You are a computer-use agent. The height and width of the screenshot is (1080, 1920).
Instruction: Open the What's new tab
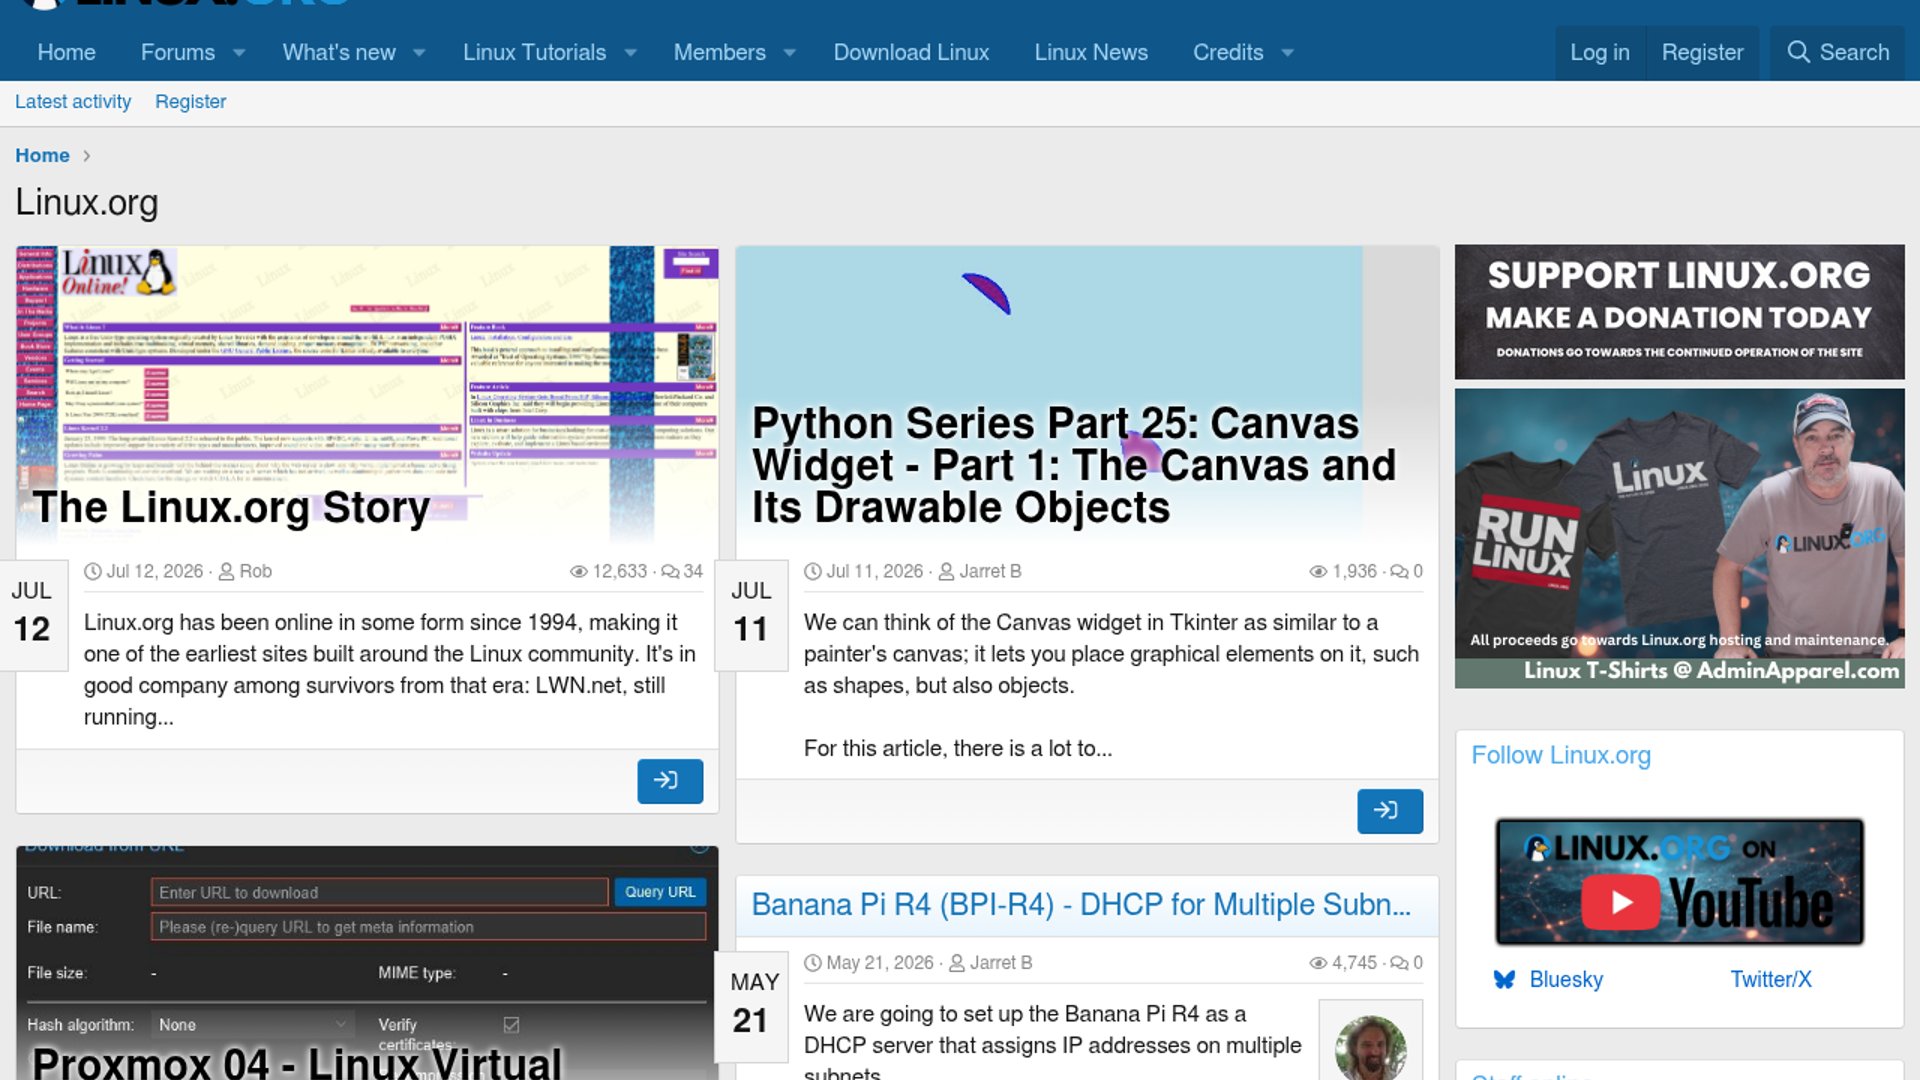339,52
